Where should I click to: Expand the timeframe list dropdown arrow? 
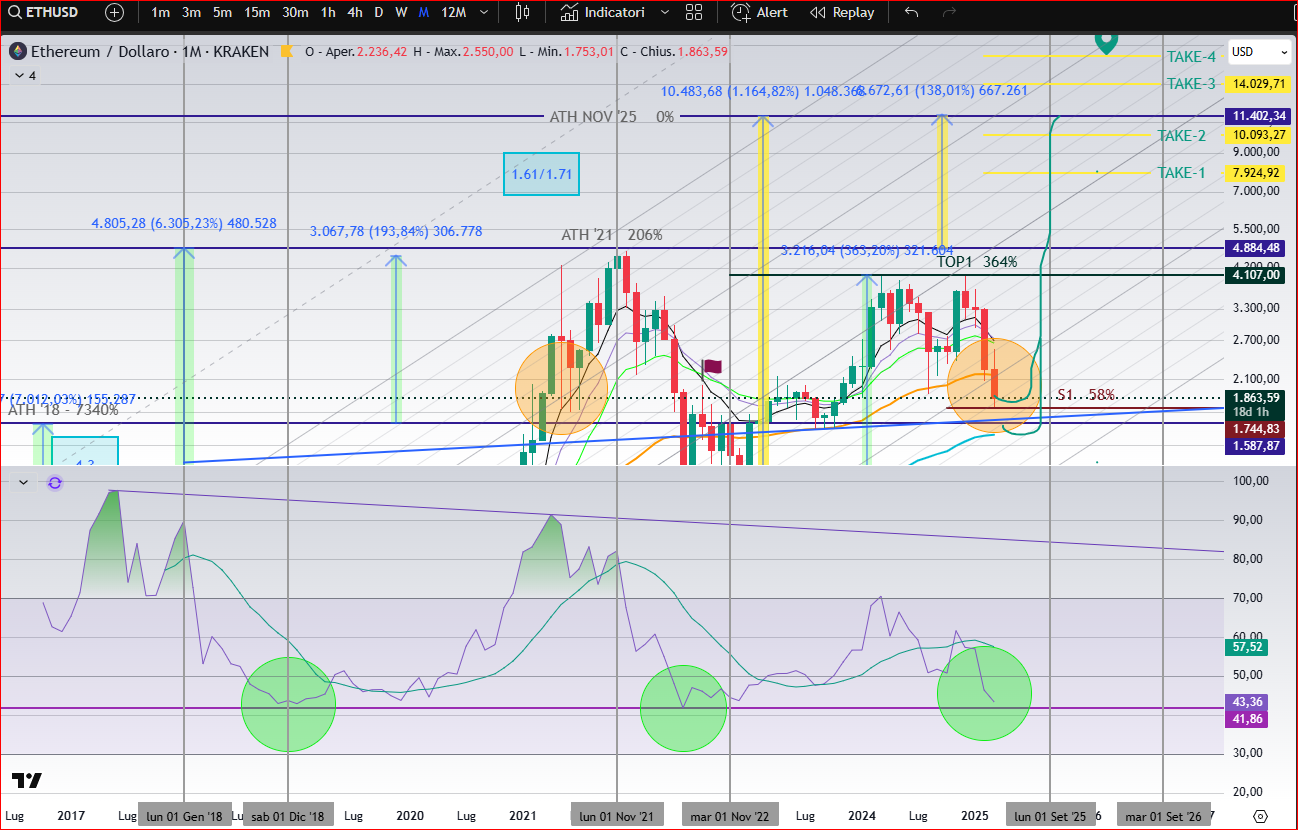point(485,13)
